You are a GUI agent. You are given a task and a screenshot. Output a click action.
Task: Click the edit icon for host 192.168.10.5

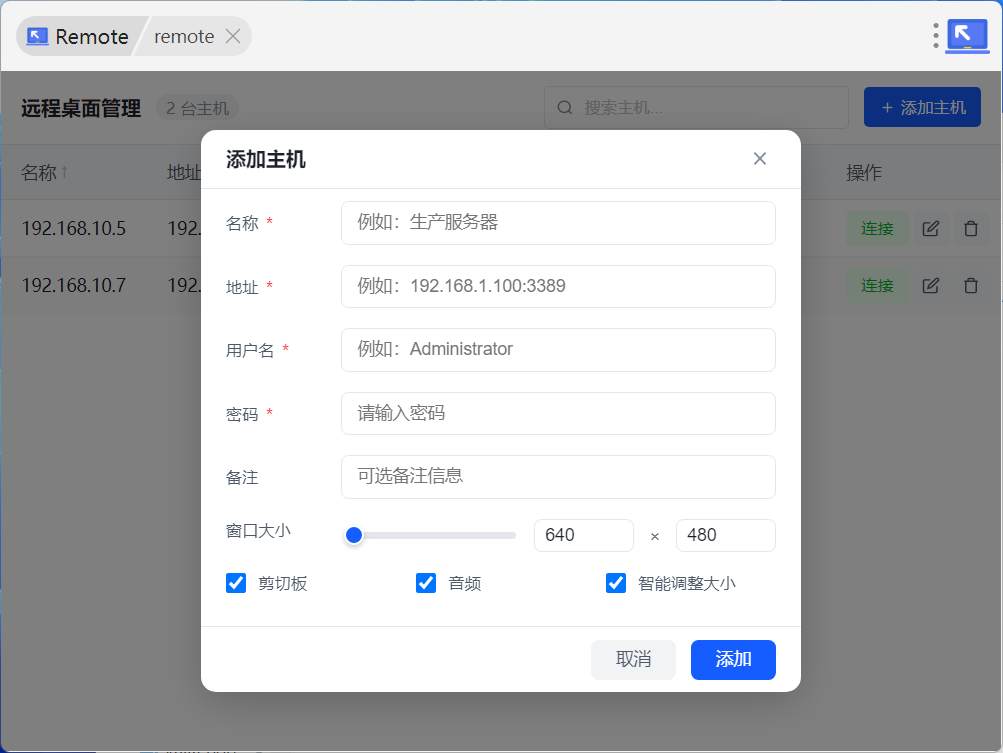(930, 229)
